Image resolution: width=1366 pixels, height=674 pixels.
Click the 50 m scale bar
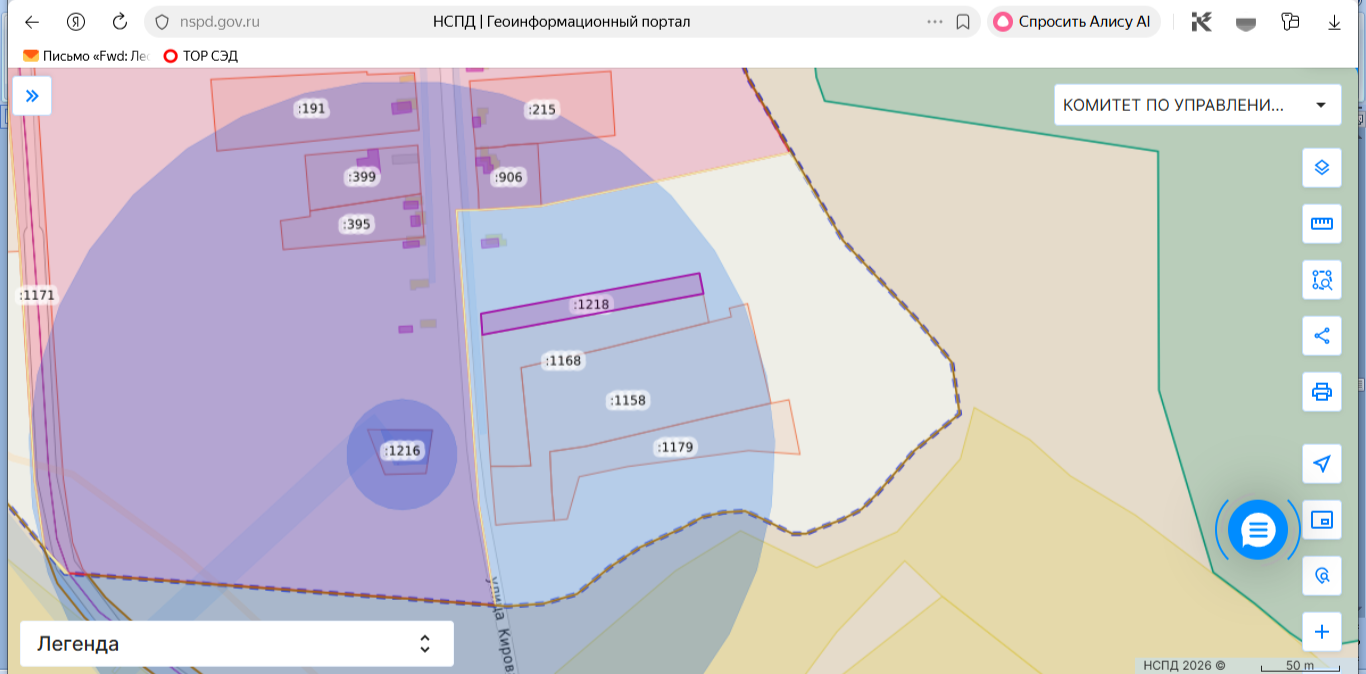click(x=1299, y=665)
